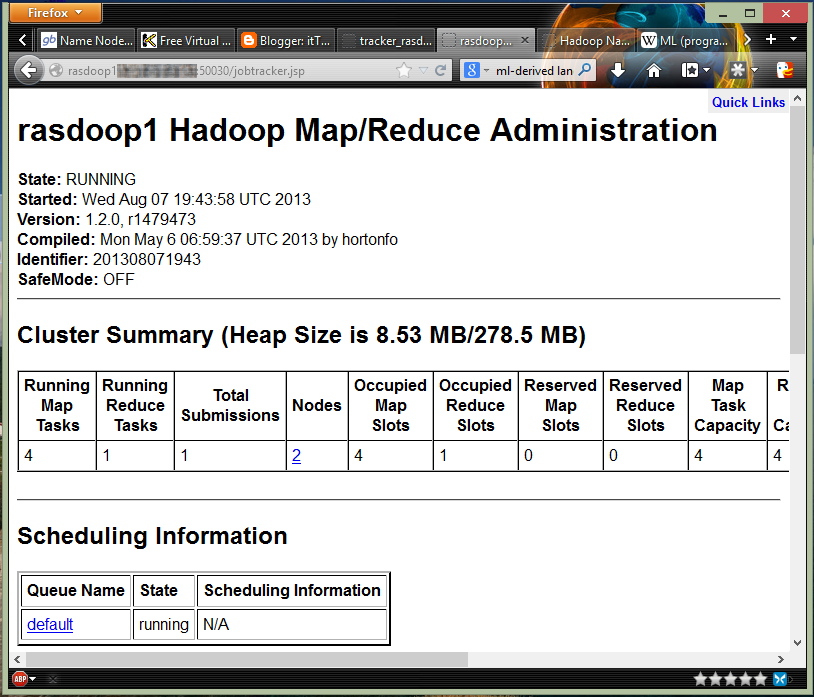The image size is (814, 697).
Task: Click the site identity globe icon
Action: pyautogui.click(x=56, y=71)
